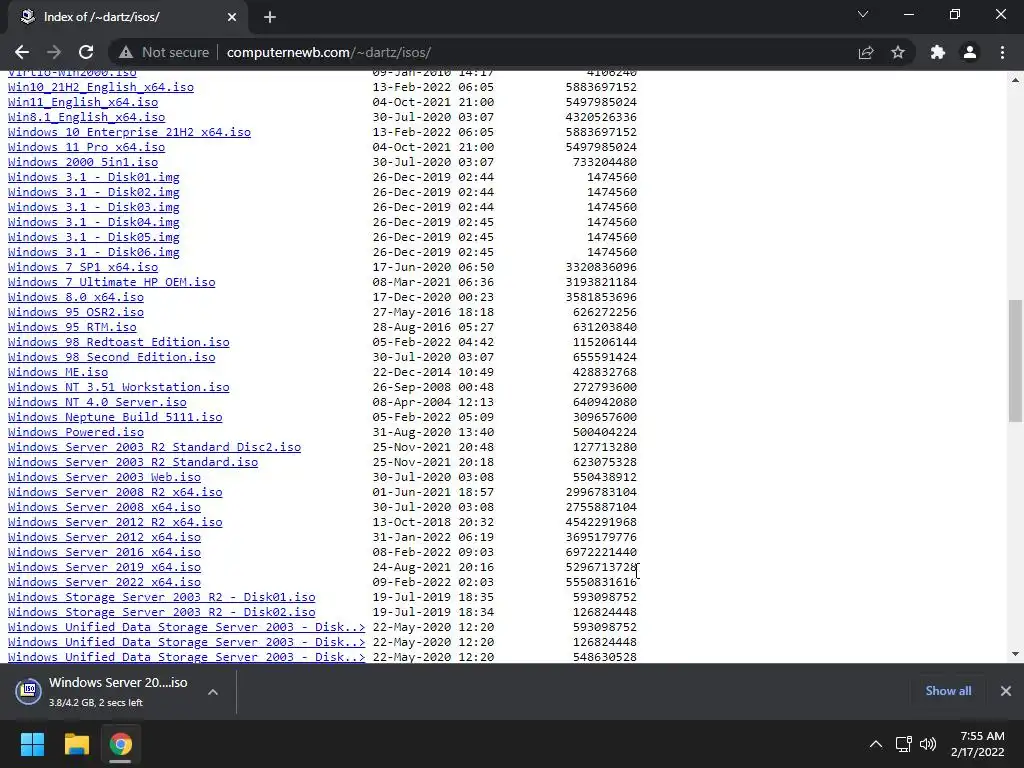Click Windows Powered.iso link
This screenshot has width=1024, height=768.
[x=76, y=432]
